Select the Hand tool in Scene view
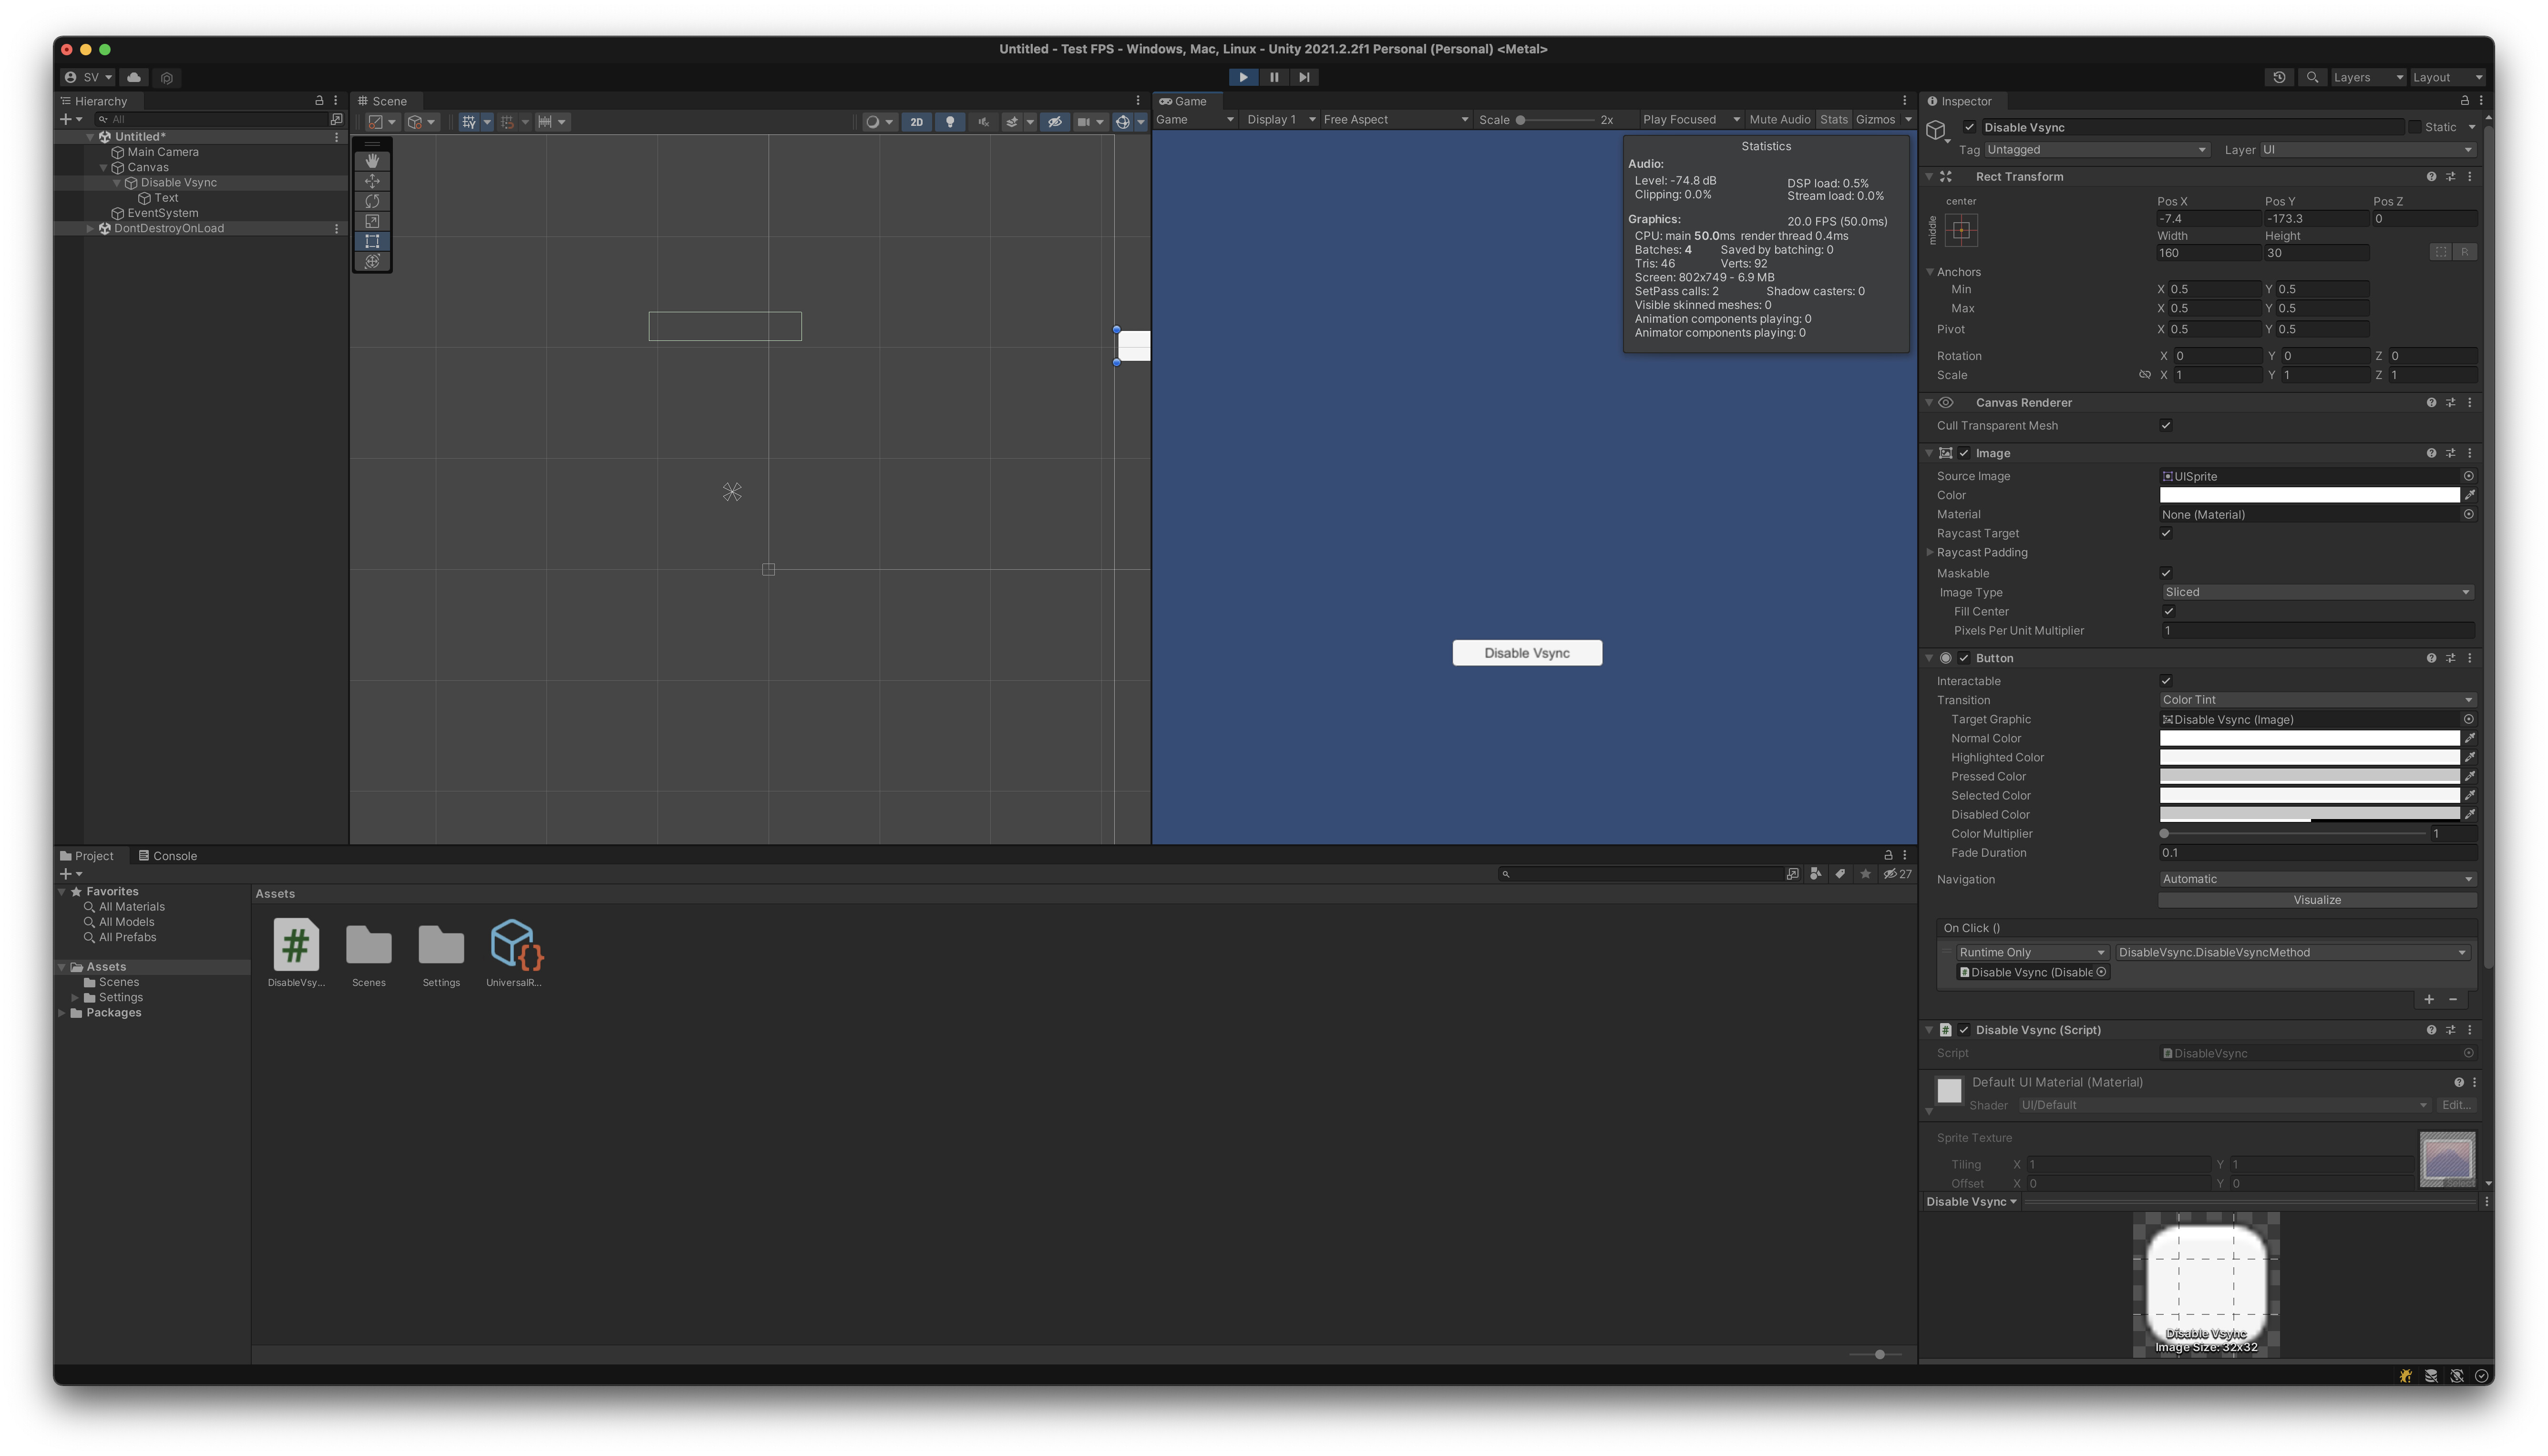This screenshot has height=1456, width=2548. pos(372,160)
